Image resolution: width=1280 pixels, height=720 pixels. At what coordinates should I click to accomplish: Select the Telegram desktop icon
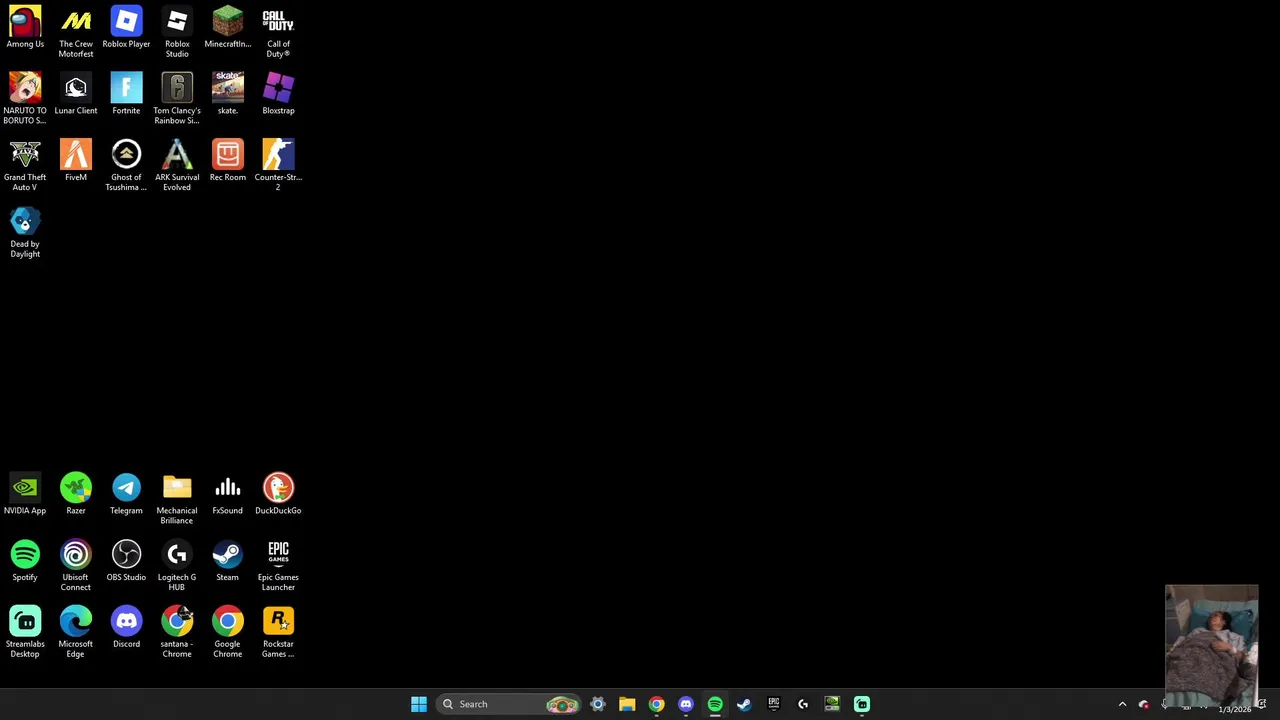[126, 494]
